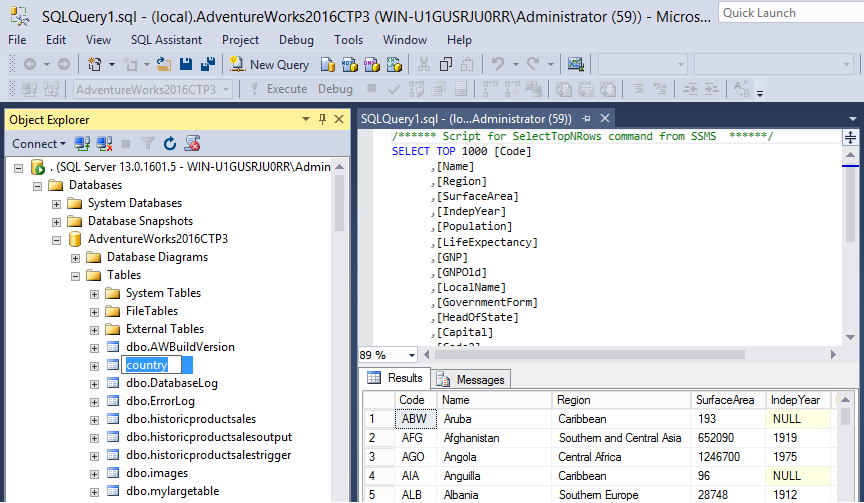Click Connect Object Explorer icon
The height and width of the screenshot is (503, 864).
(x=82, y=144)
